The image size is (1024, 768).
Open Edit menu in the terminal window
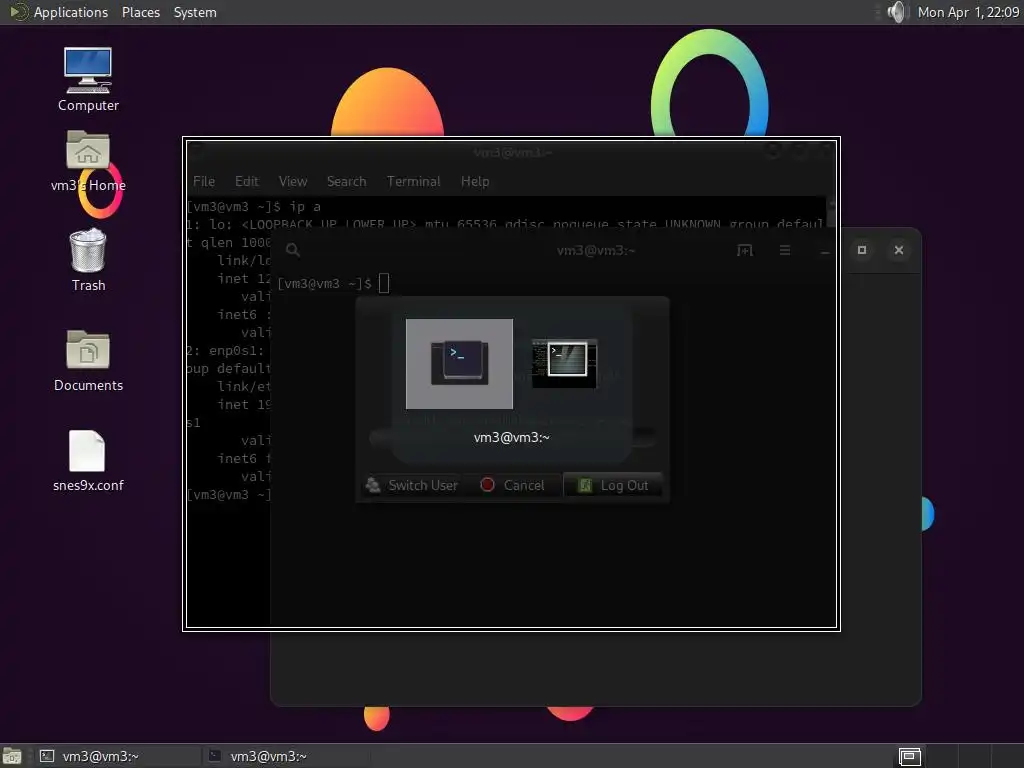tap(246, 181)
